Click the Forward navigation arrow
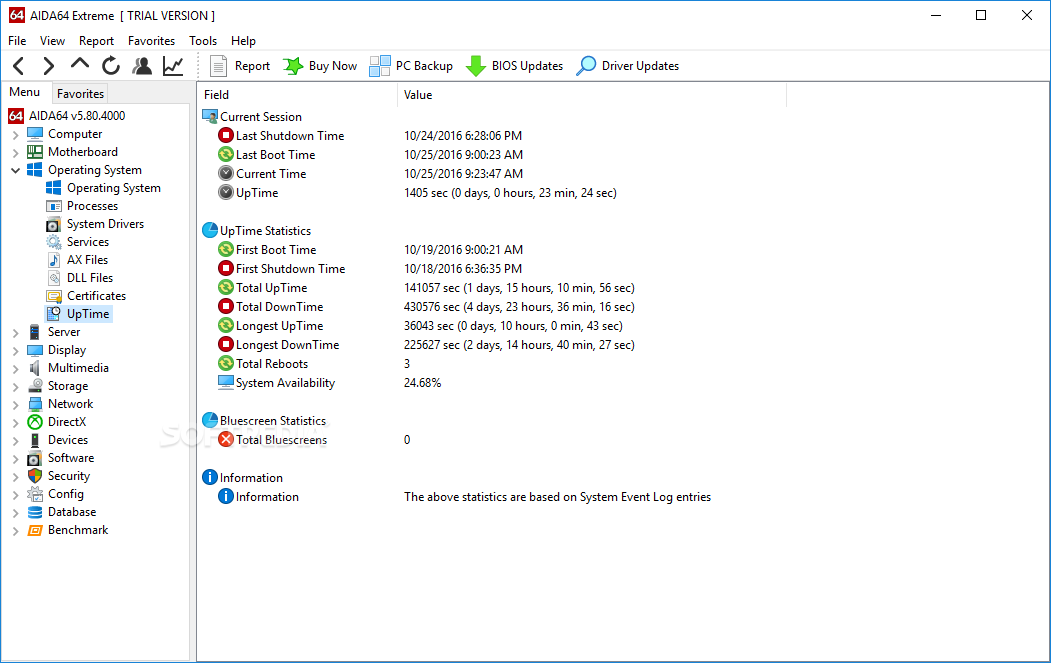The image size is (1051, 663). (48, 66)
